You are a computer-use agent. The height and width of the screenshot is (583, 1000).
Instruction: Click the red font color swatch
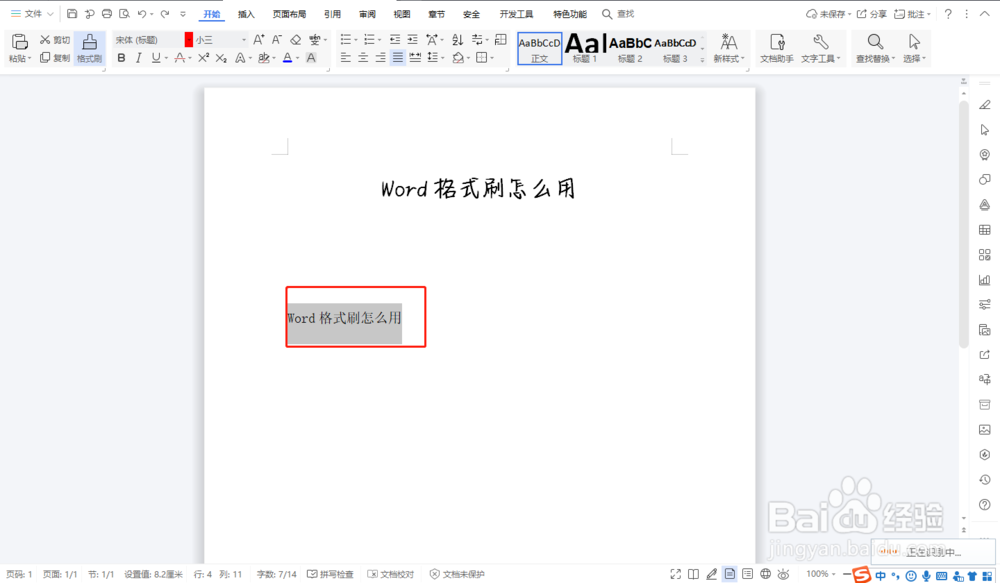[x=189, y=39]
